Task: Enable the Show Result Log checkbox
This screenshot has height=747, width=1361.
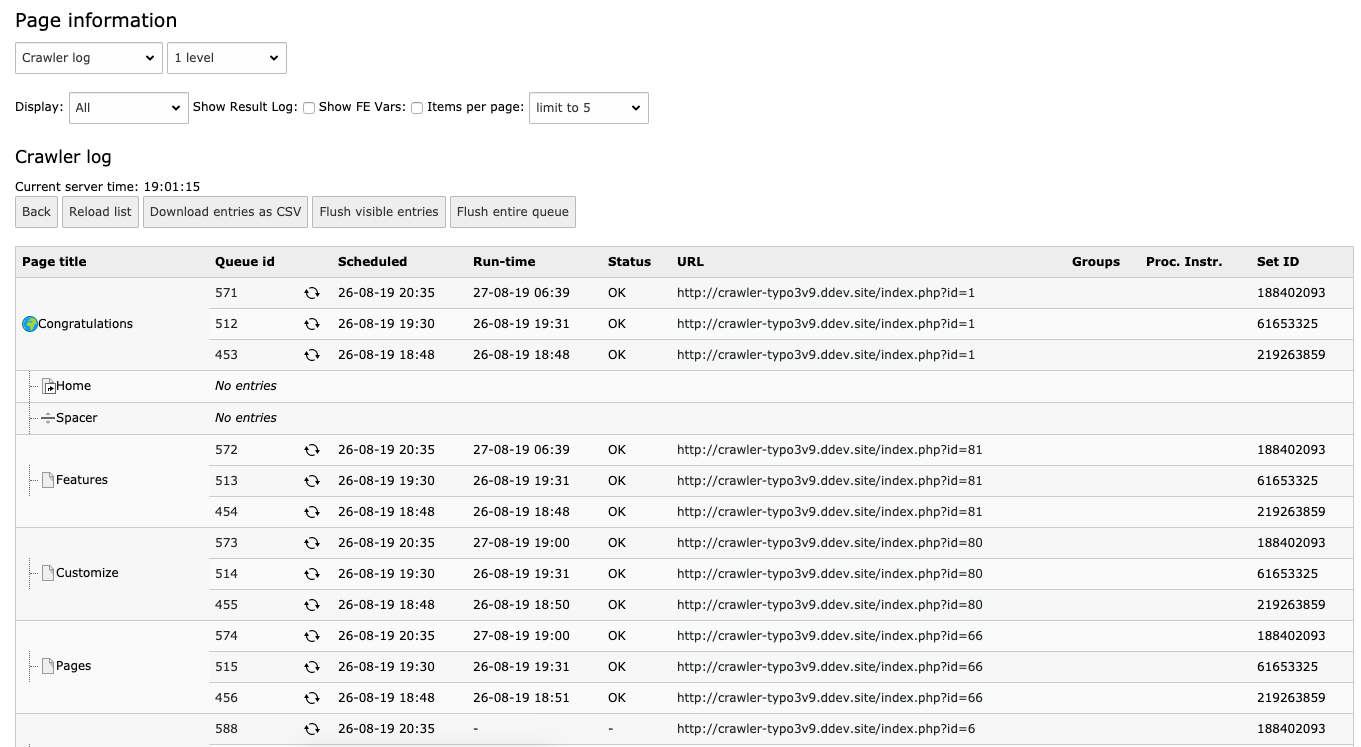Action: 309,108
